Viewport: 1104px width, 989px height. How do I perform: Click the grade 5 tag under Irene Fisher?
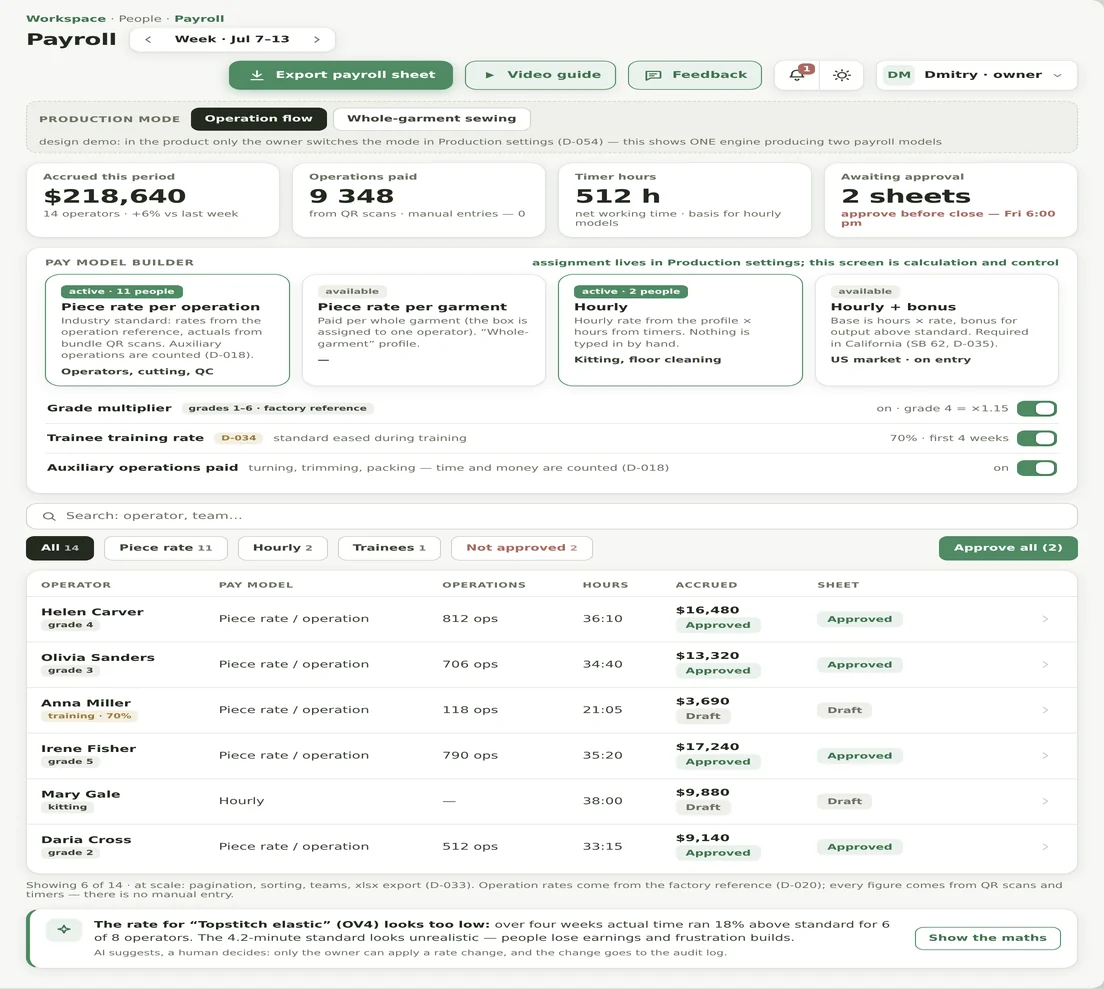(70, 762)
